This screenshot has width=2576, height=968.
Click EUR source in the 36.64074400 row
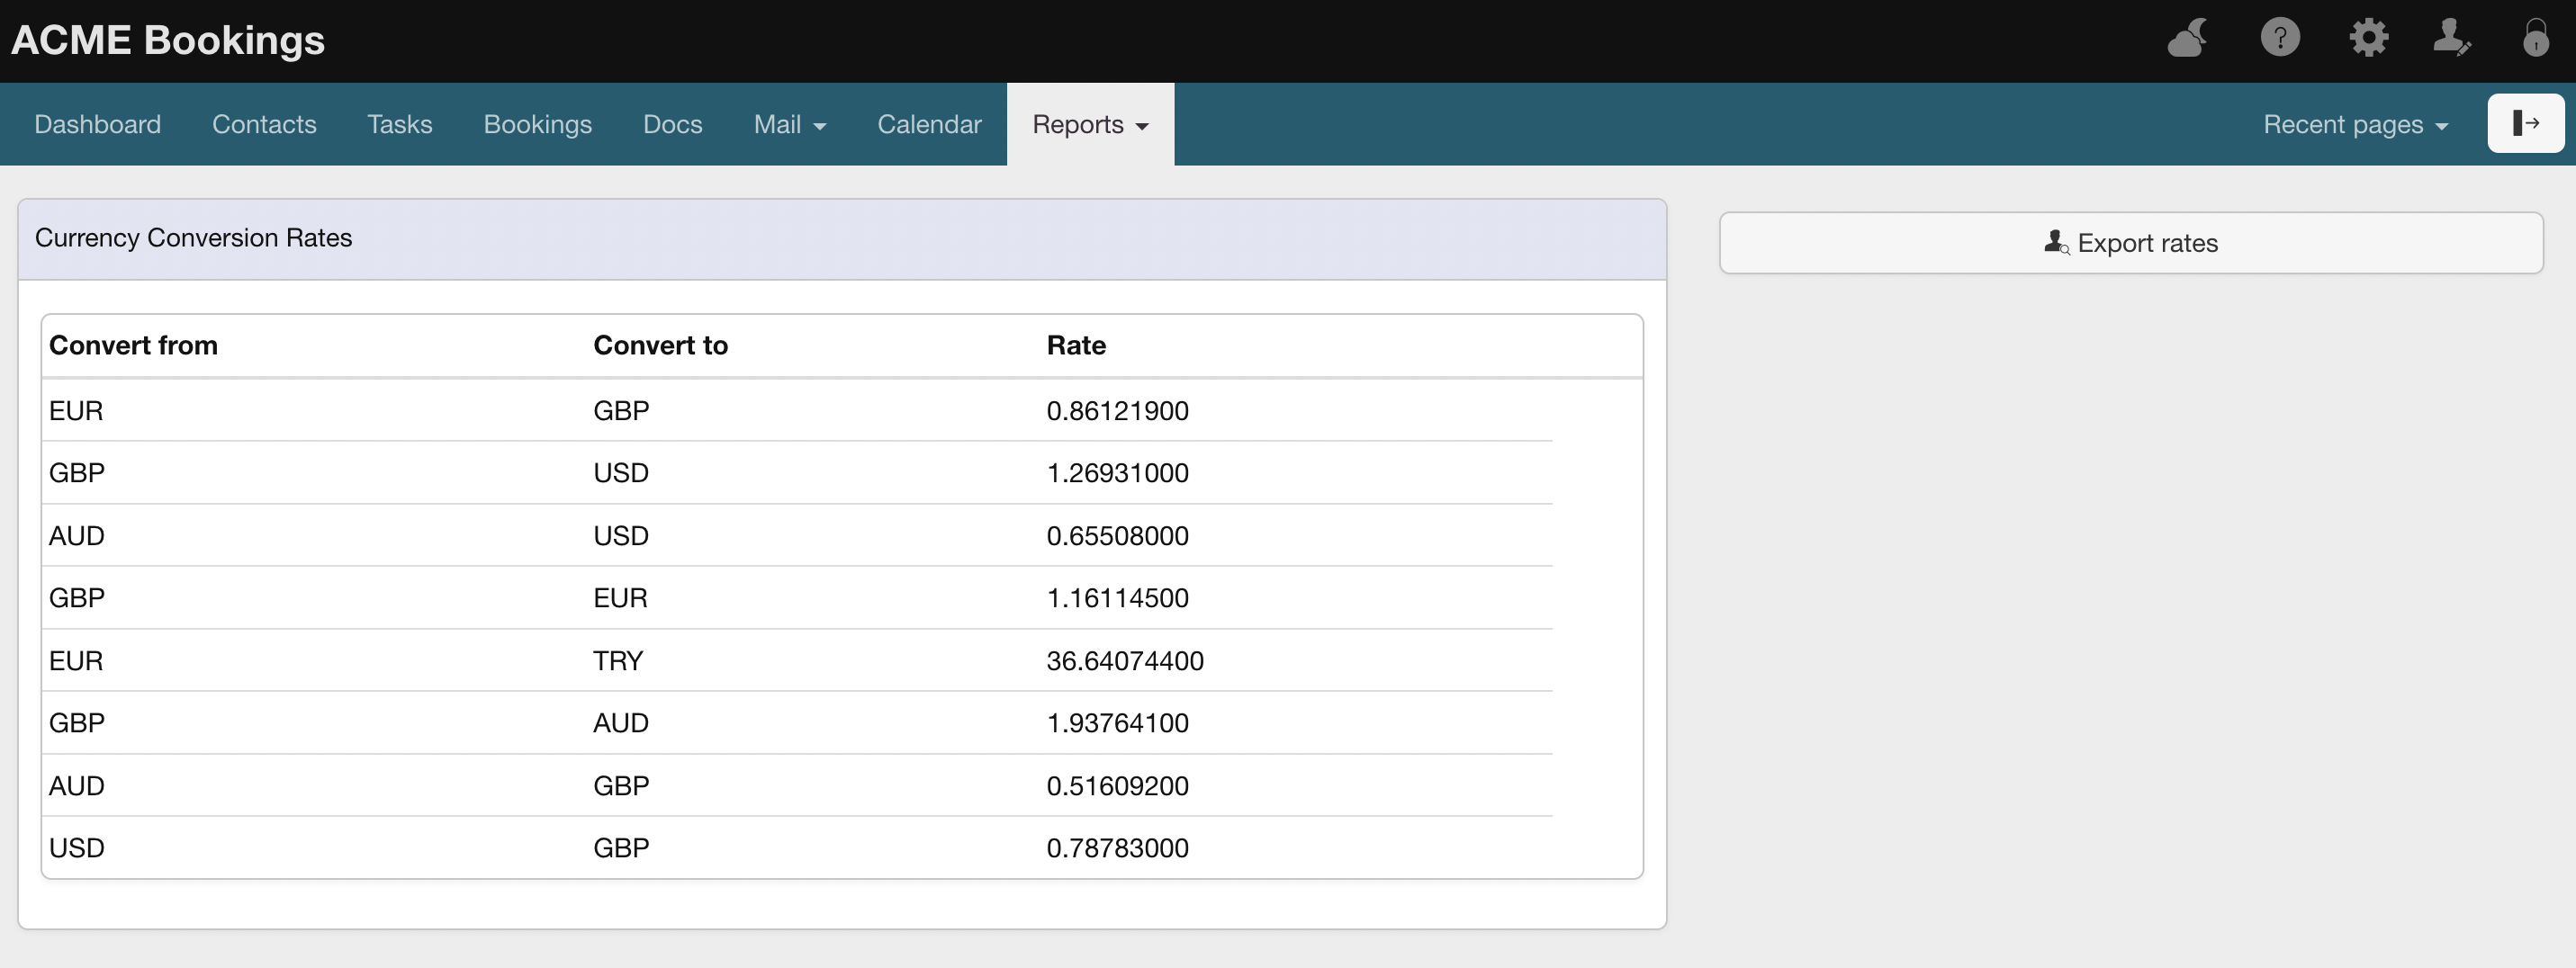tap(76, 661)
